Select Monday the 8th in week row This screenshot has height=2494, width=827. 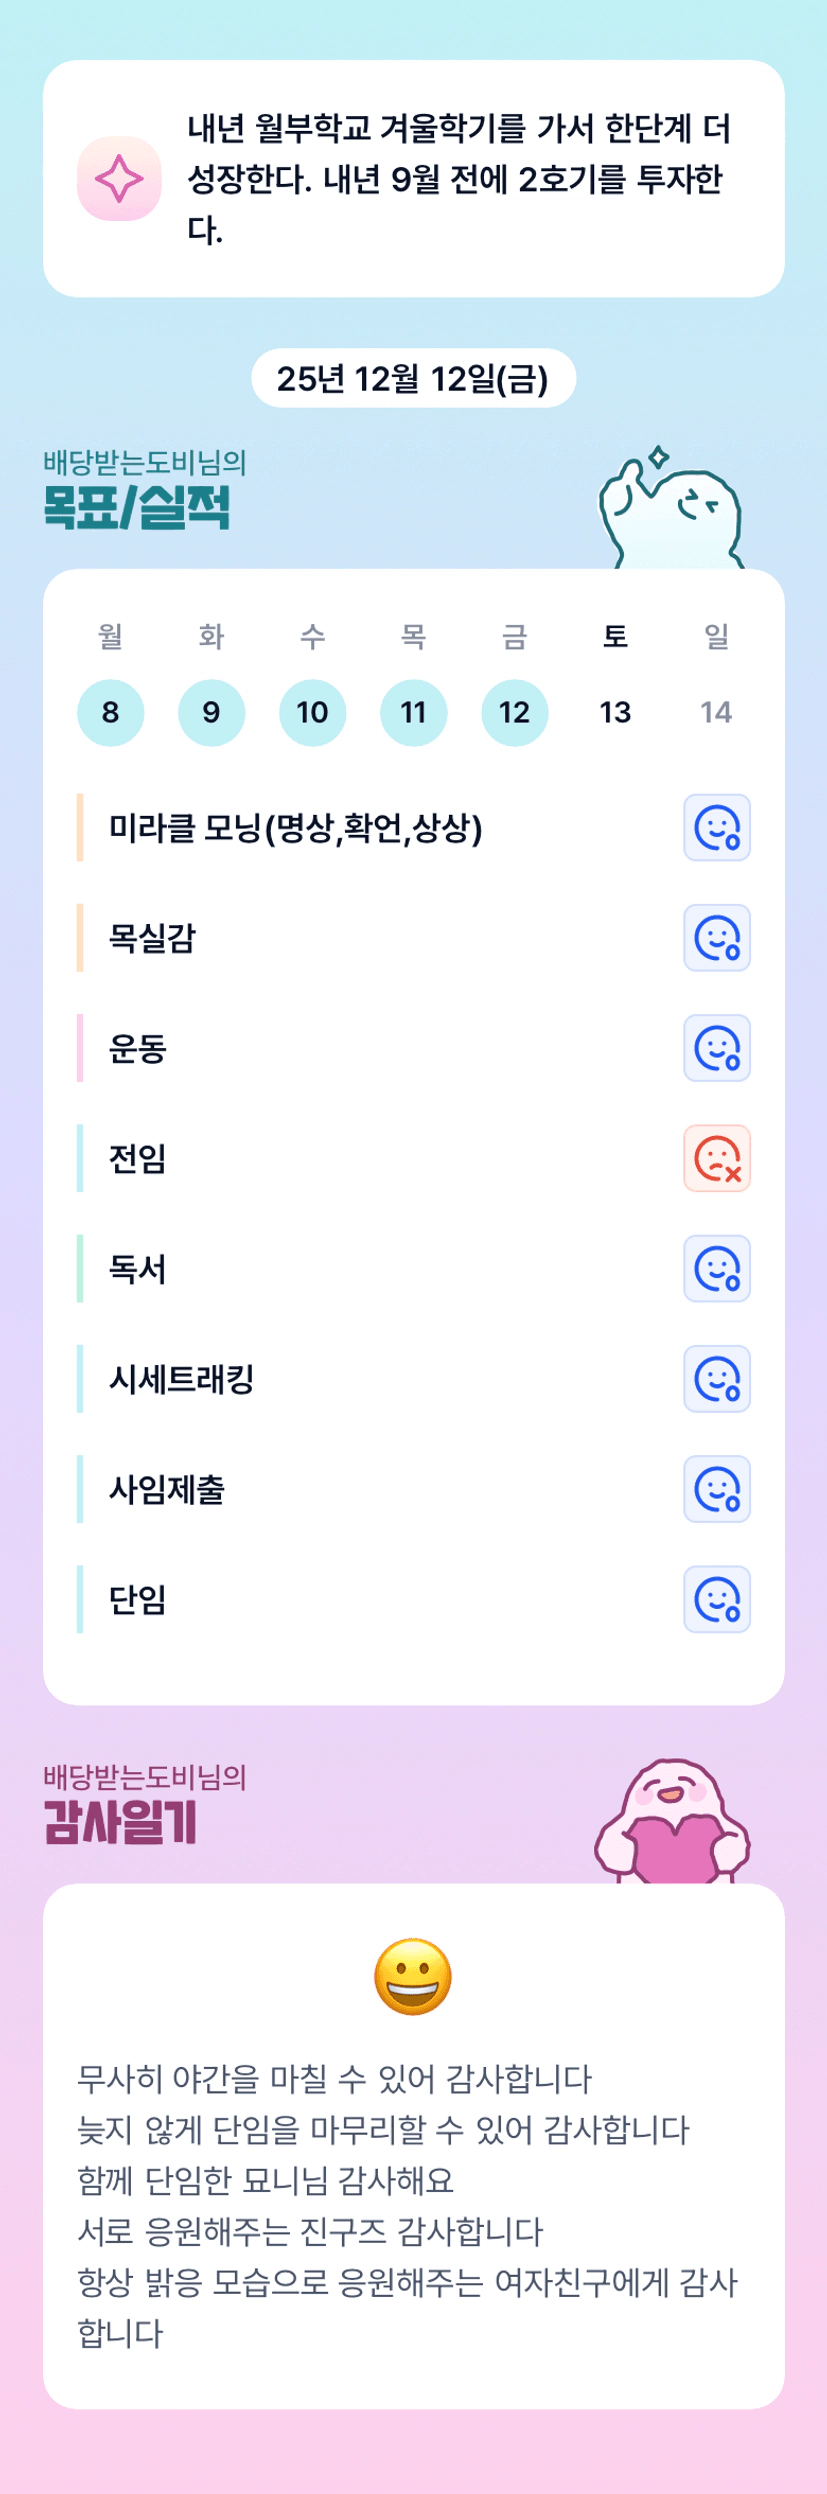[x=110, y=713]
